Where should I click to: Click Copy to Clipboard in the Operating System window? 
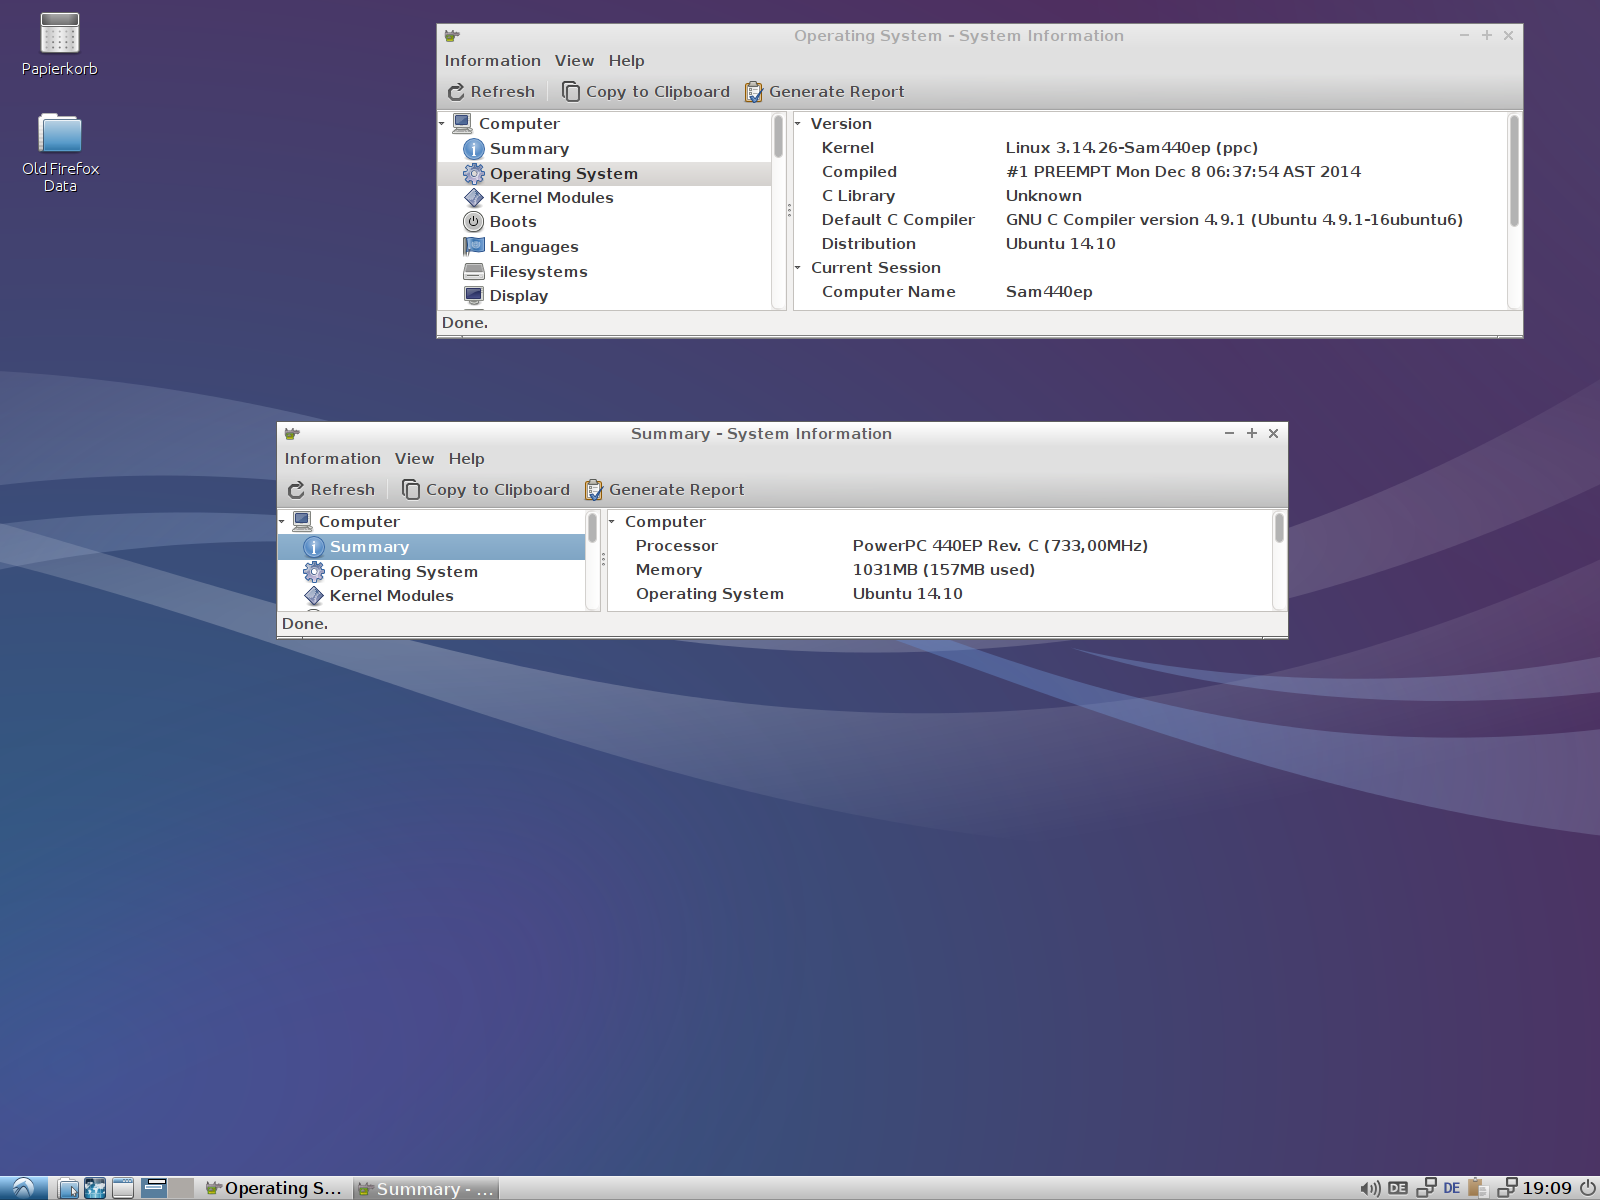pos(646,92)
